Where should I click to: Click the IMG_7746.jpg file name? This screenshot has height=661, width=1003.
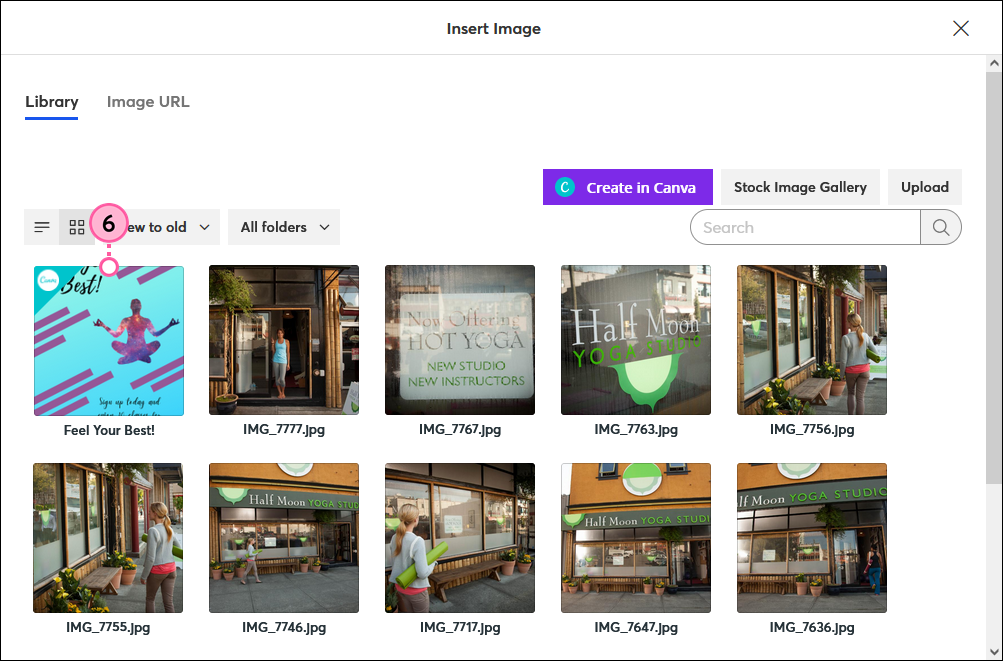[284, 627]
